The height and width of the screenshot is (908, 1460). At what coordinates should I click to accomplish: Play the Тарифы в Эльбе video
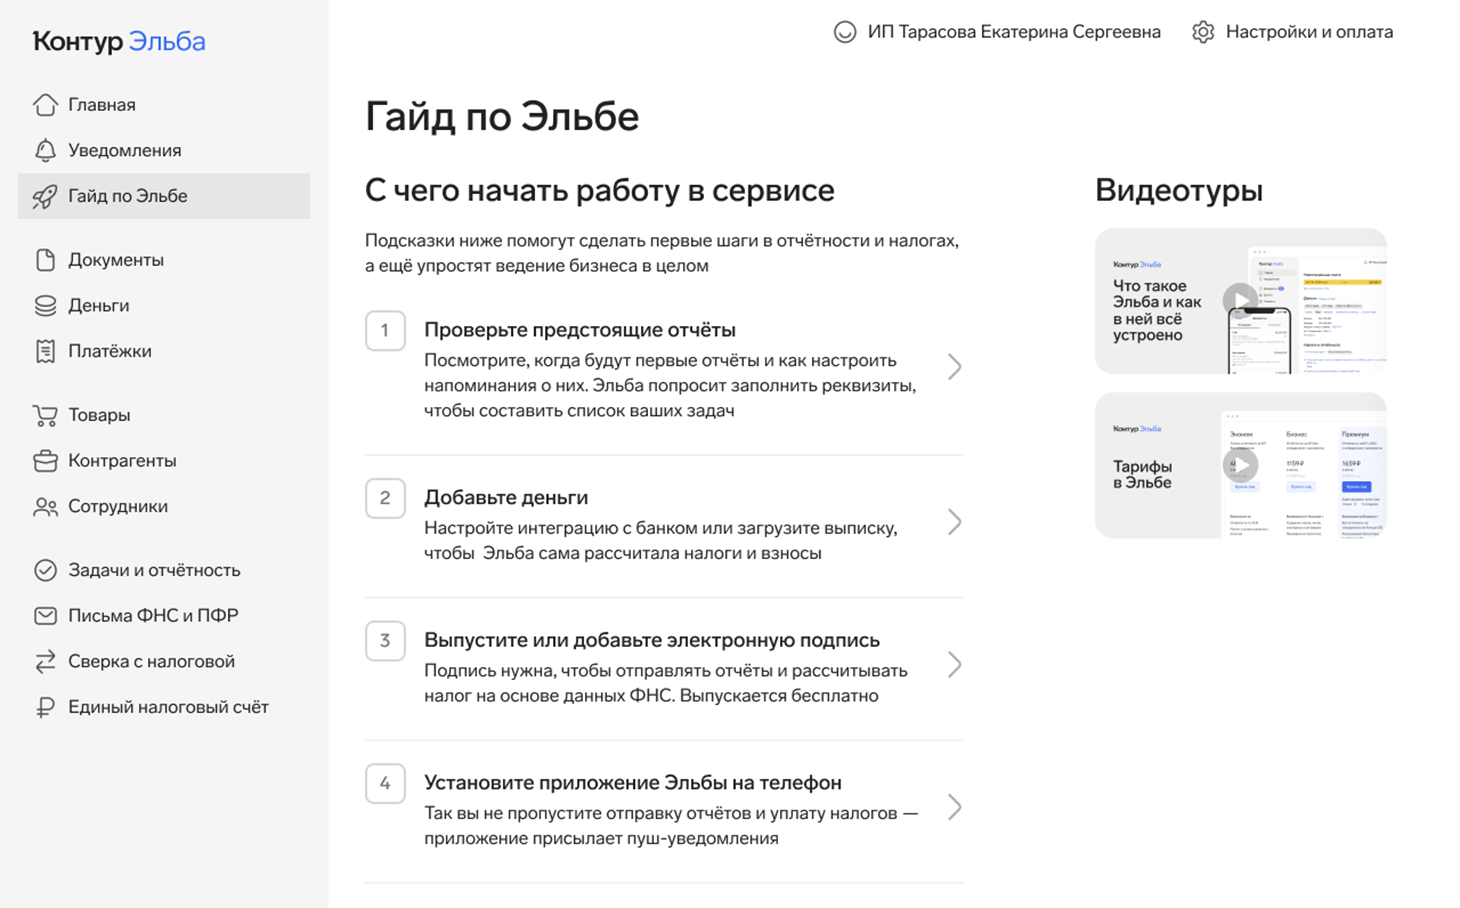pyautogui.click(x=1240, y=465)
